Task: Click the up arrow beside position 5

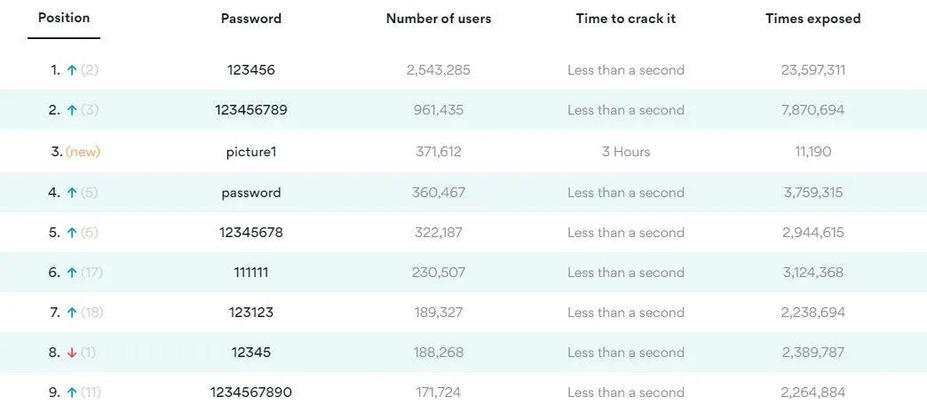Action: click(72, 233)
